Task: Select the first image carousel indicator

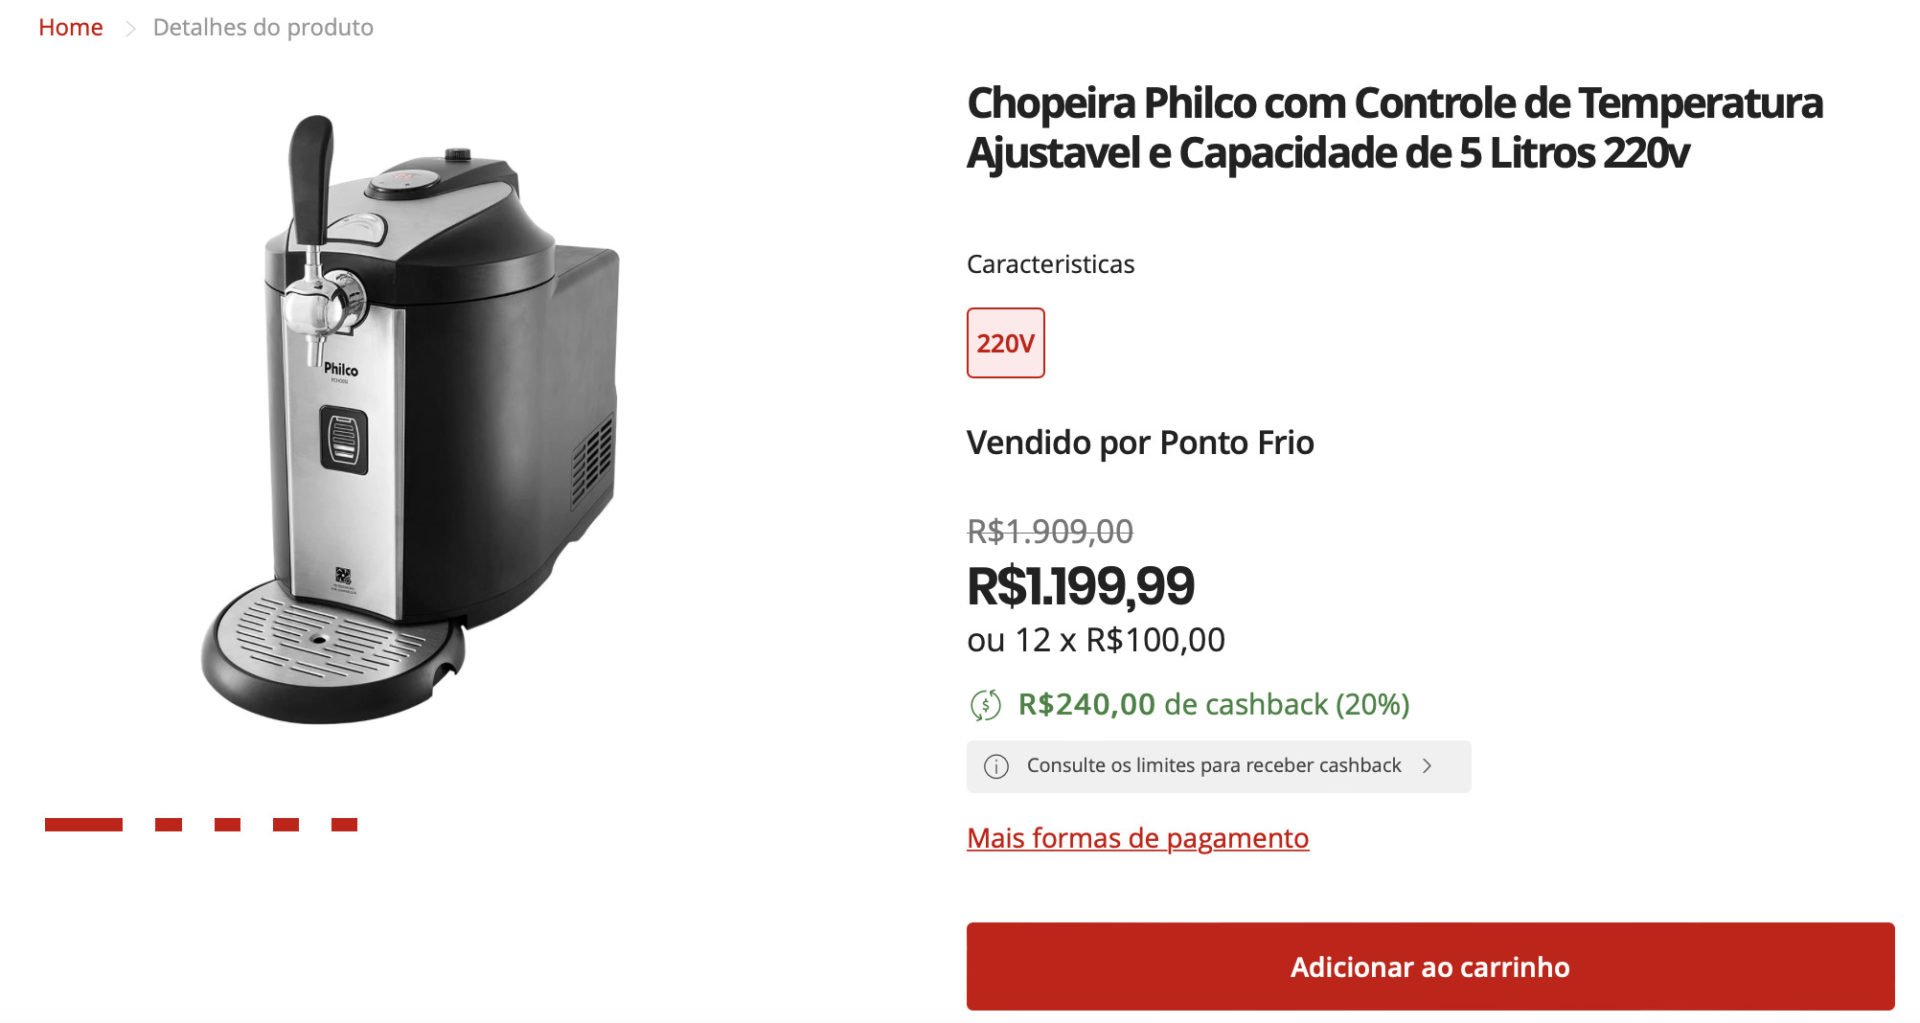Action: 84,825
